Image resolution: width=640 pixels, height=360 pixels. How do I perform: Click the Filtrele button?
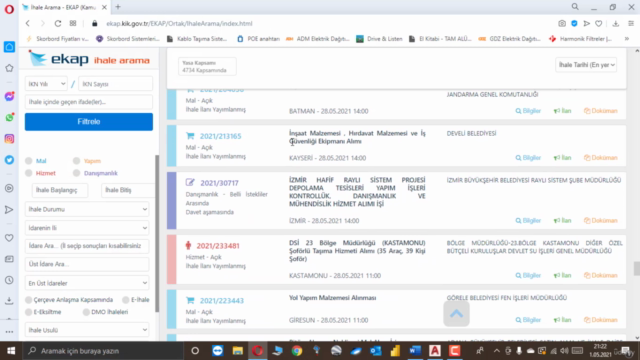tap(89, 122)
